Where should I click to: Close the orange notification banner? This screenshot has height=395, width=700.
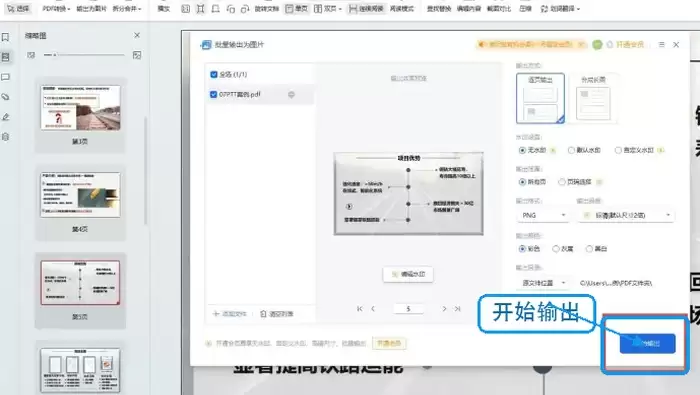pos(581,45)
